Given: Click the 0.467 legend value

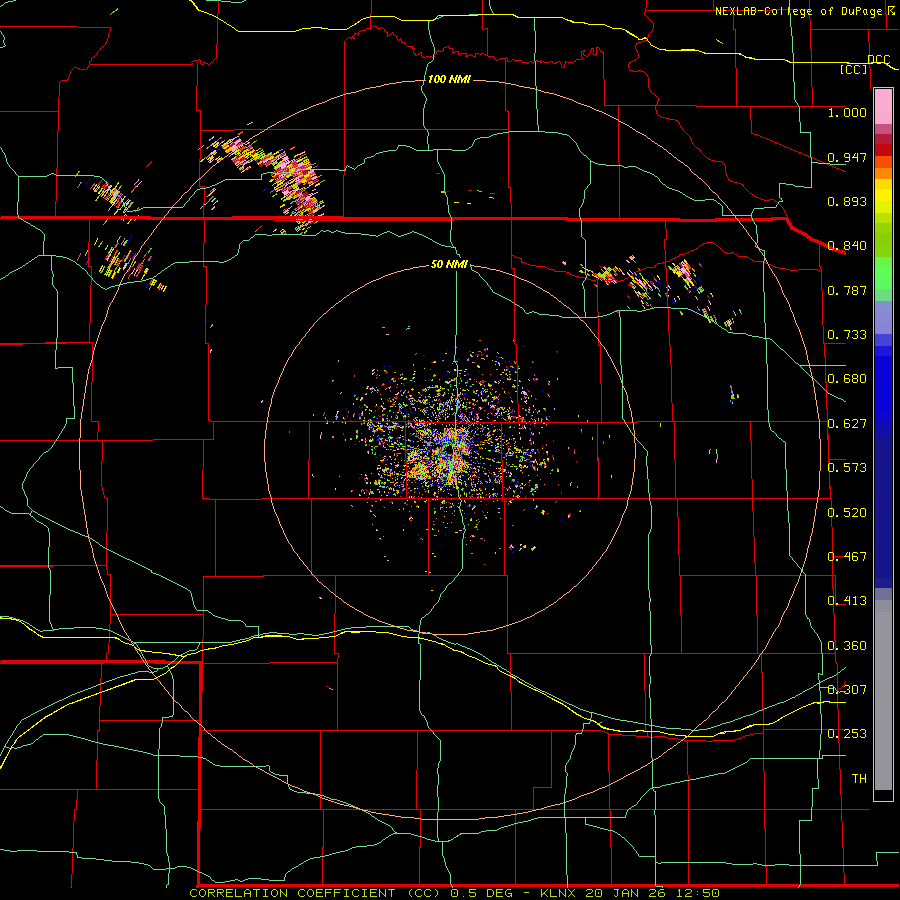Looking at the screenshot, I should pos(847,557).
